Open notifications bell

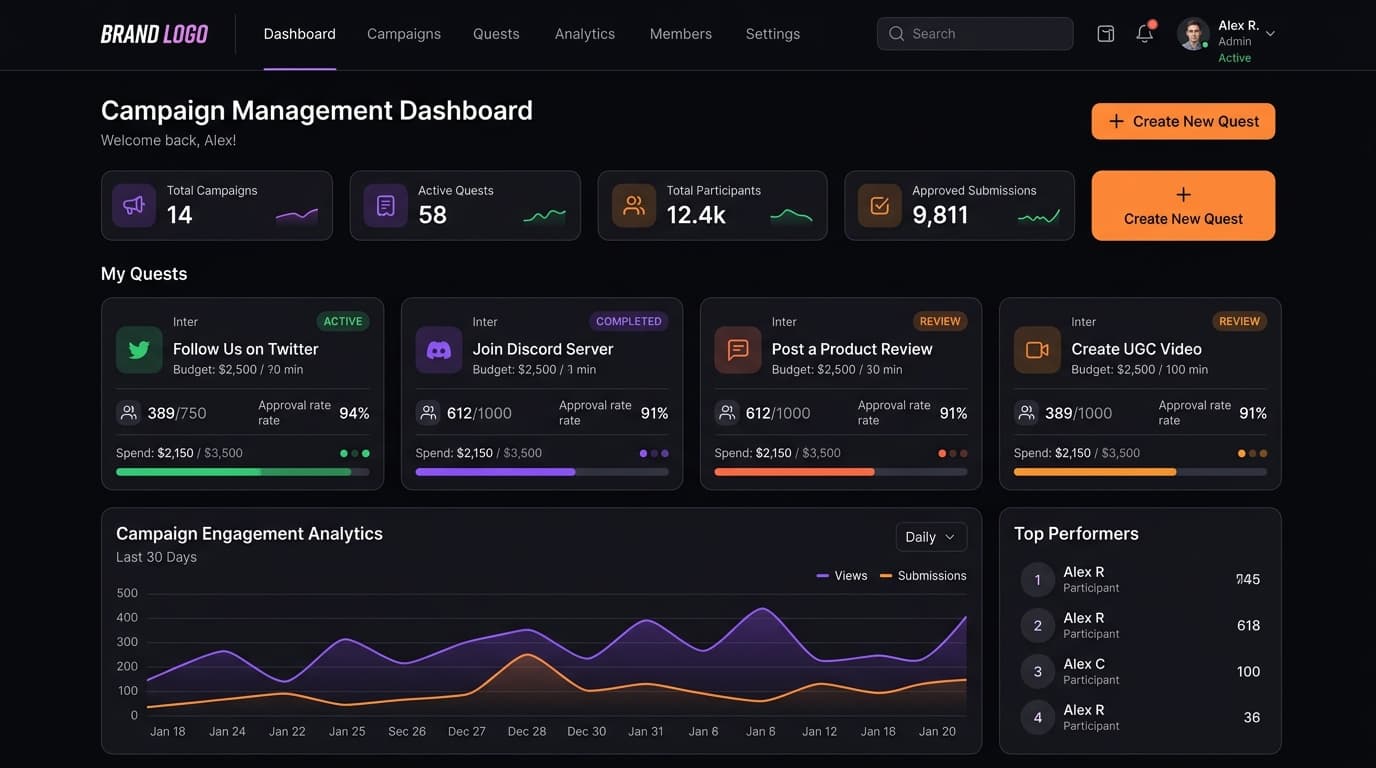coord(1145,33)
